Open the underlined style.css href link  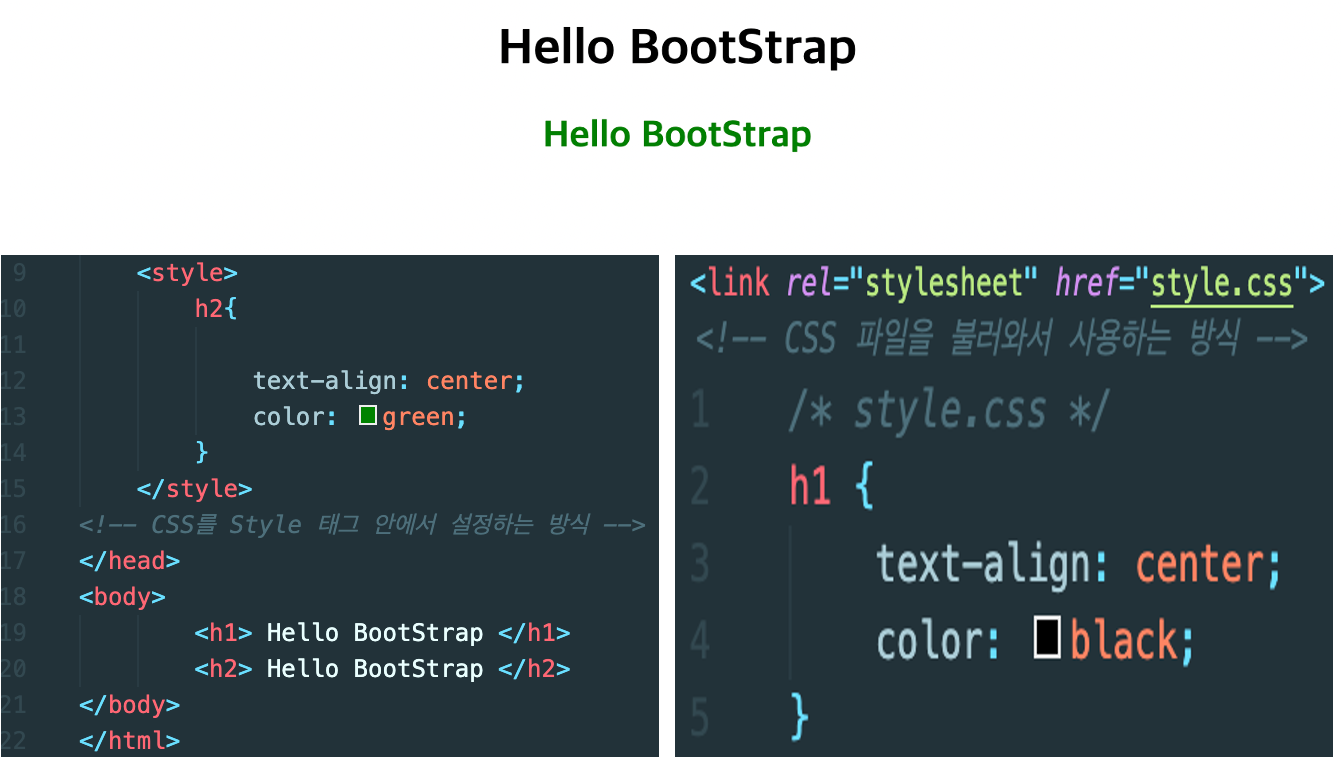[x=1222, y=284]
